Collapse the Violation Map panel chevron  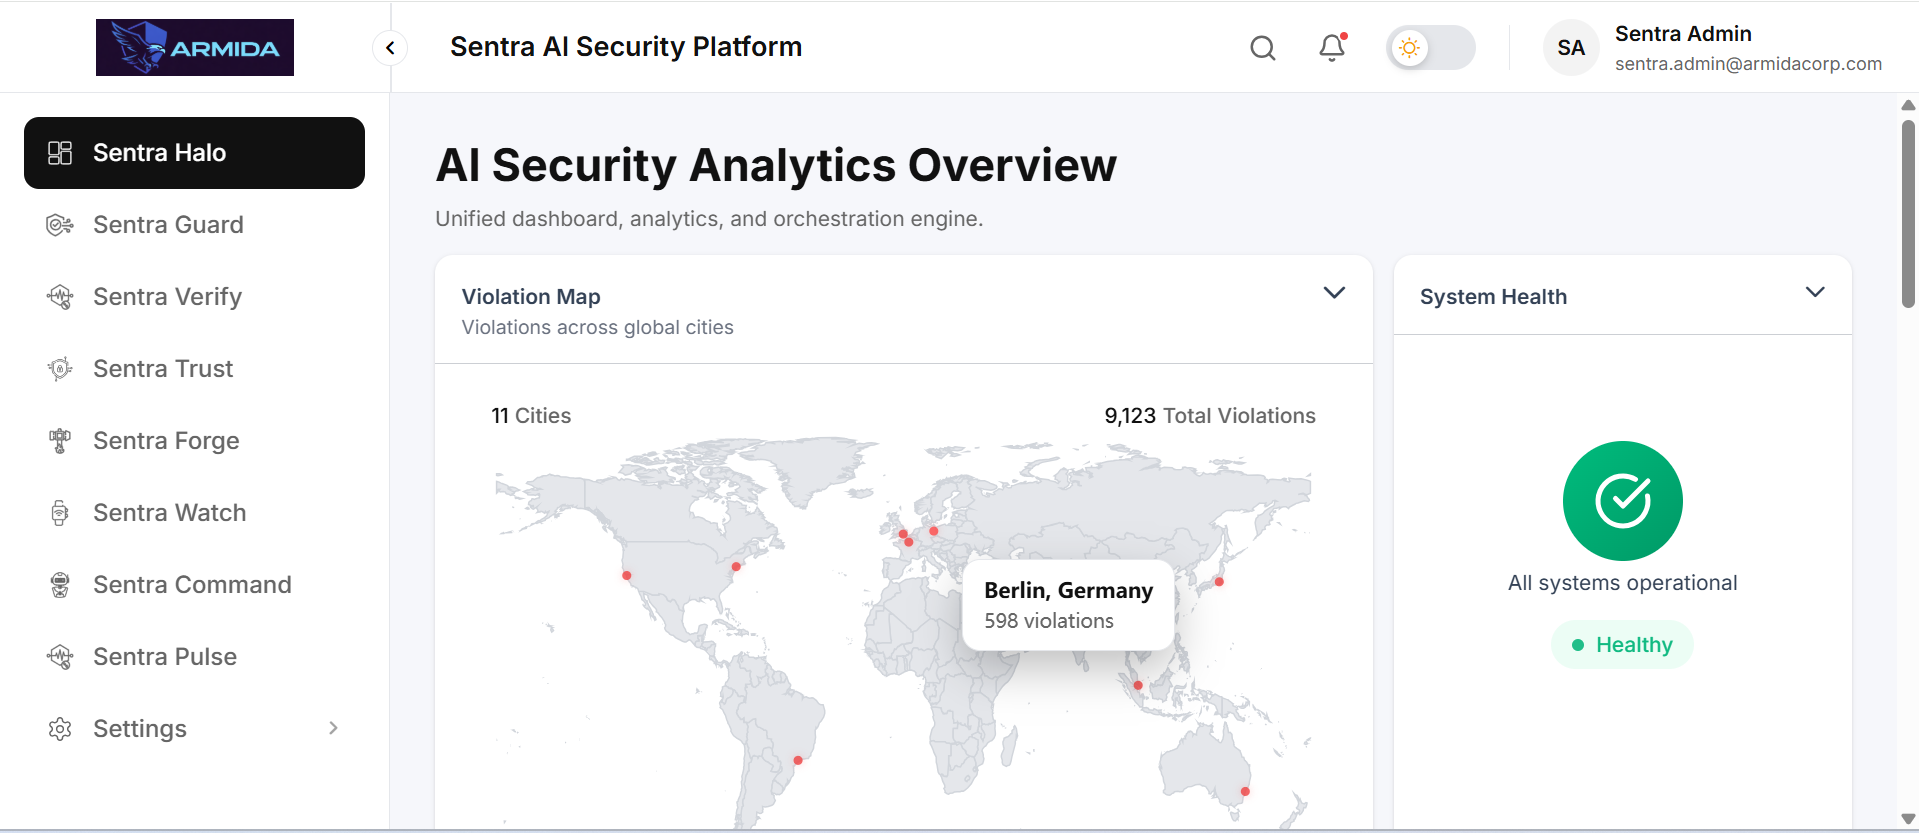[1334, 293]
